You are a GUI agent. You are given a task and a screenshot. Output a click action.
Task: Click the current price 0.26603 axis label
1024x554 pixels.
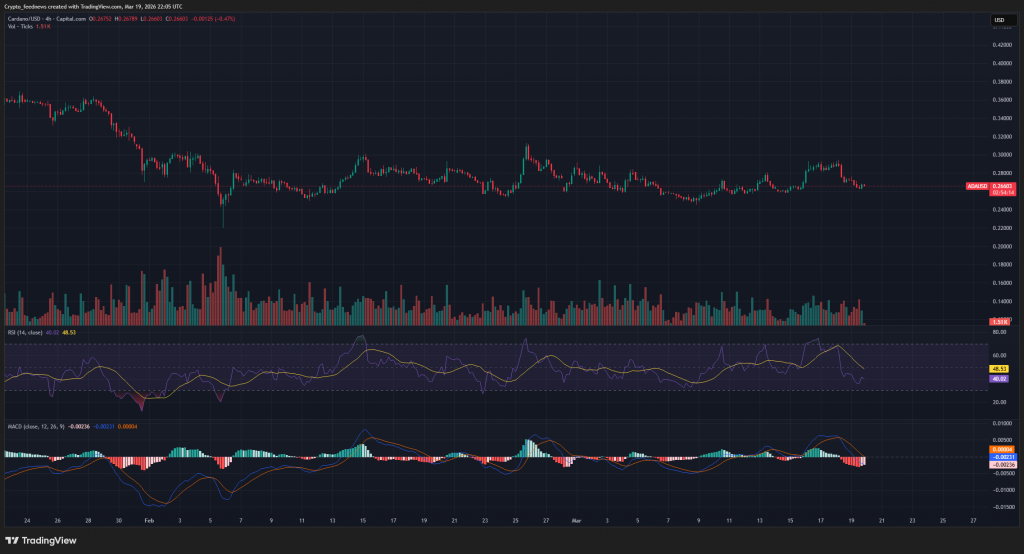[1002, 186]
